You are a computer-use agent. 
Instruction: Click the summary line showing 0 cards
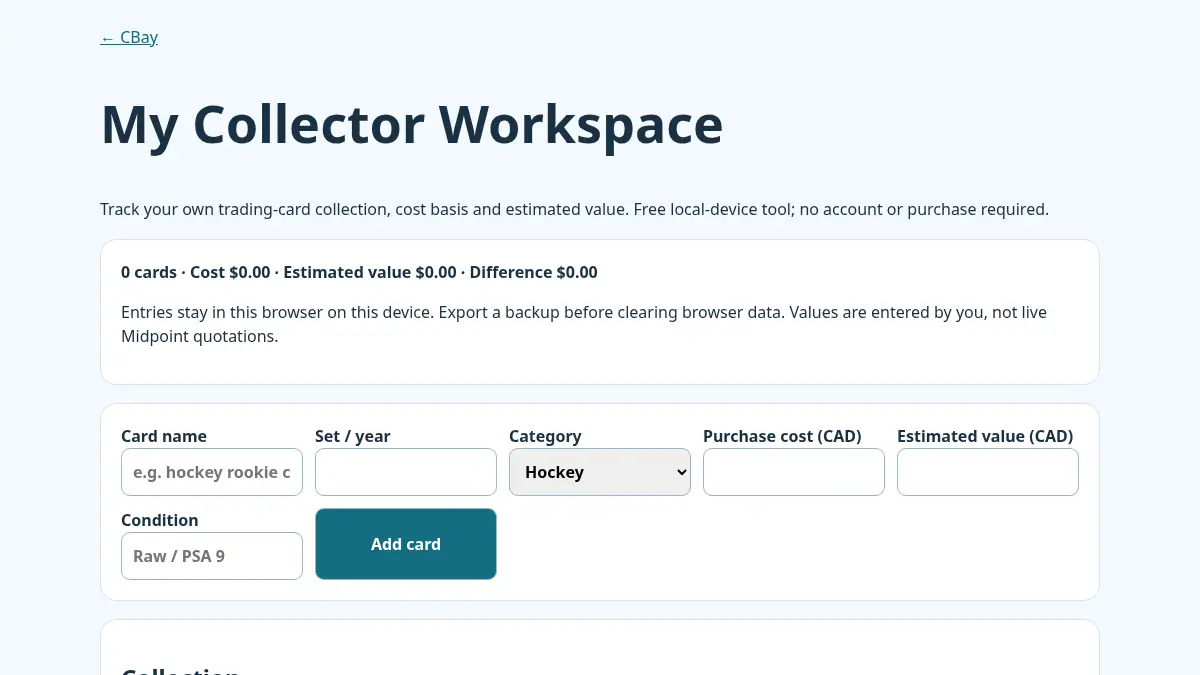pyautogui.click(x=359, y=272)
